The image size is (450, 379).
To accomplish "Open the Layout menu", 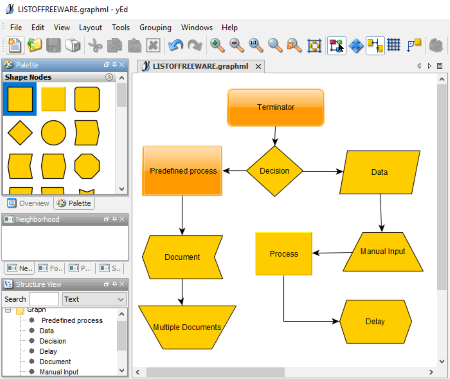I will click(90, 27).
